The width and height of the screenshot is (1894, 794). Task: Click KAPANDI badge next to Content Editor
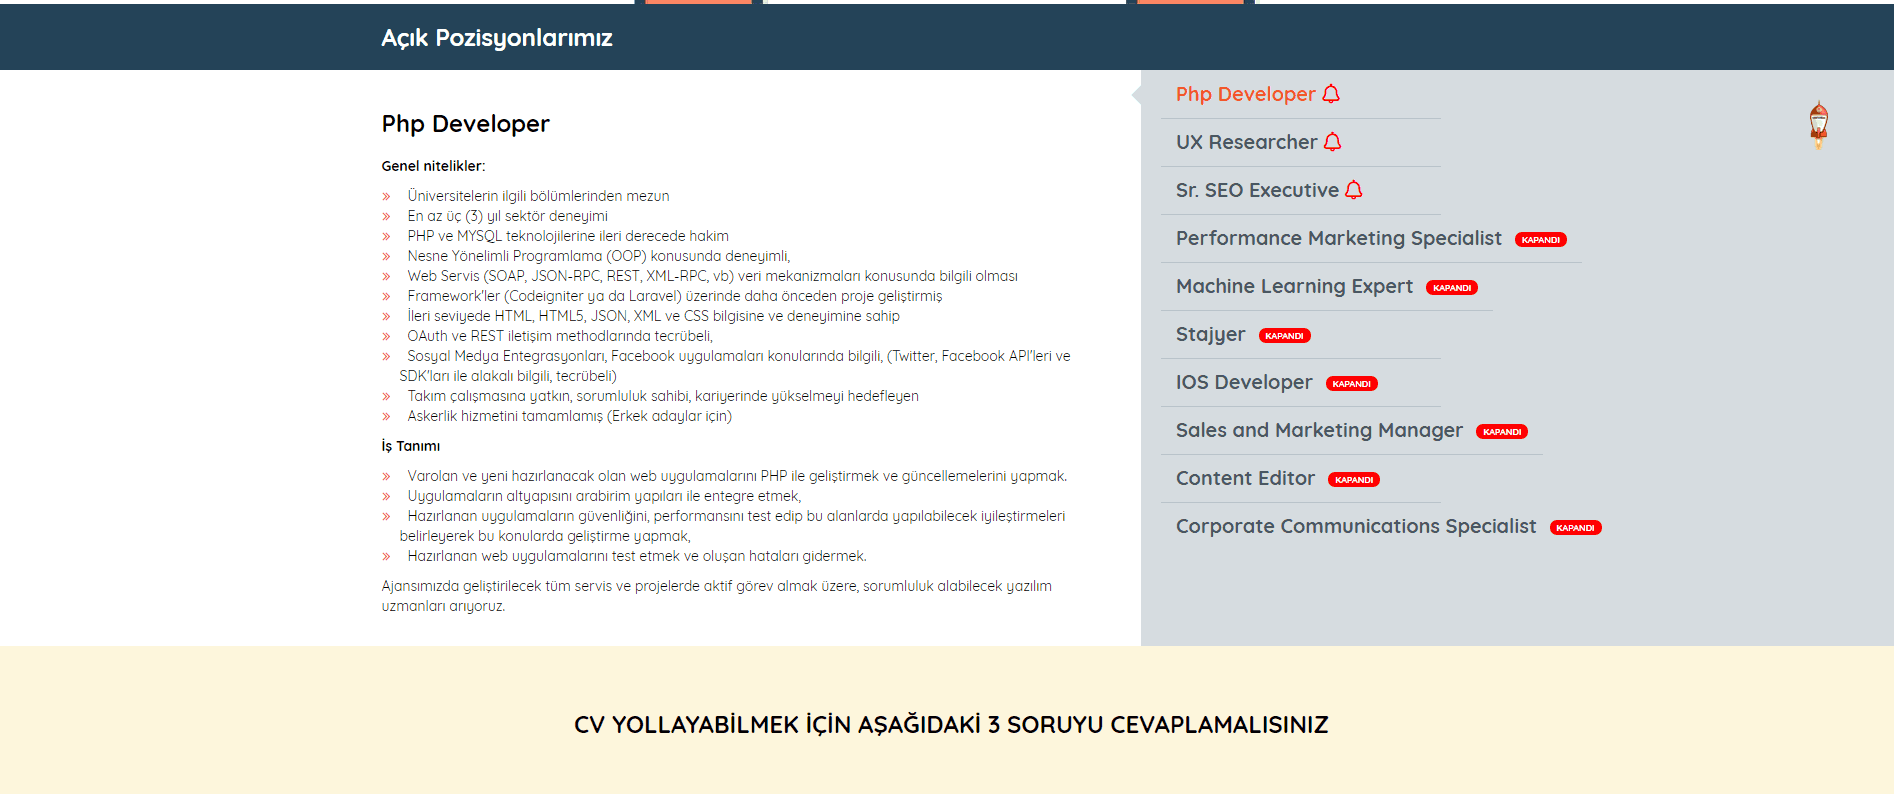pos(1353,480)
